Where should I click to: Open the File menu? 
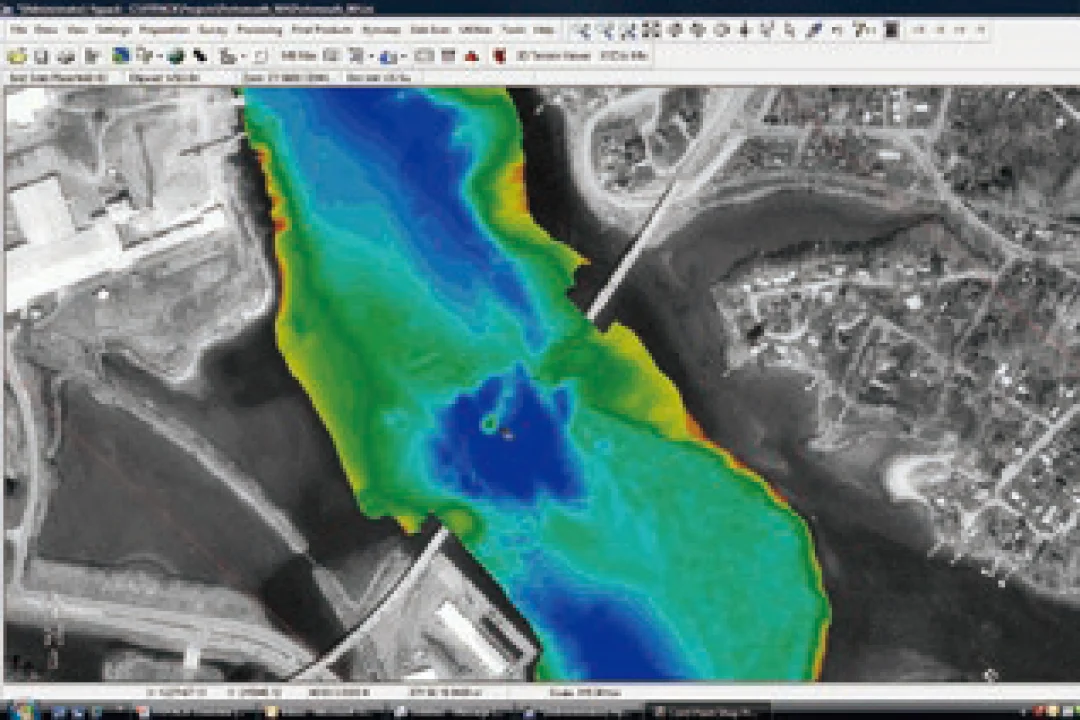(x=18, y=30)
